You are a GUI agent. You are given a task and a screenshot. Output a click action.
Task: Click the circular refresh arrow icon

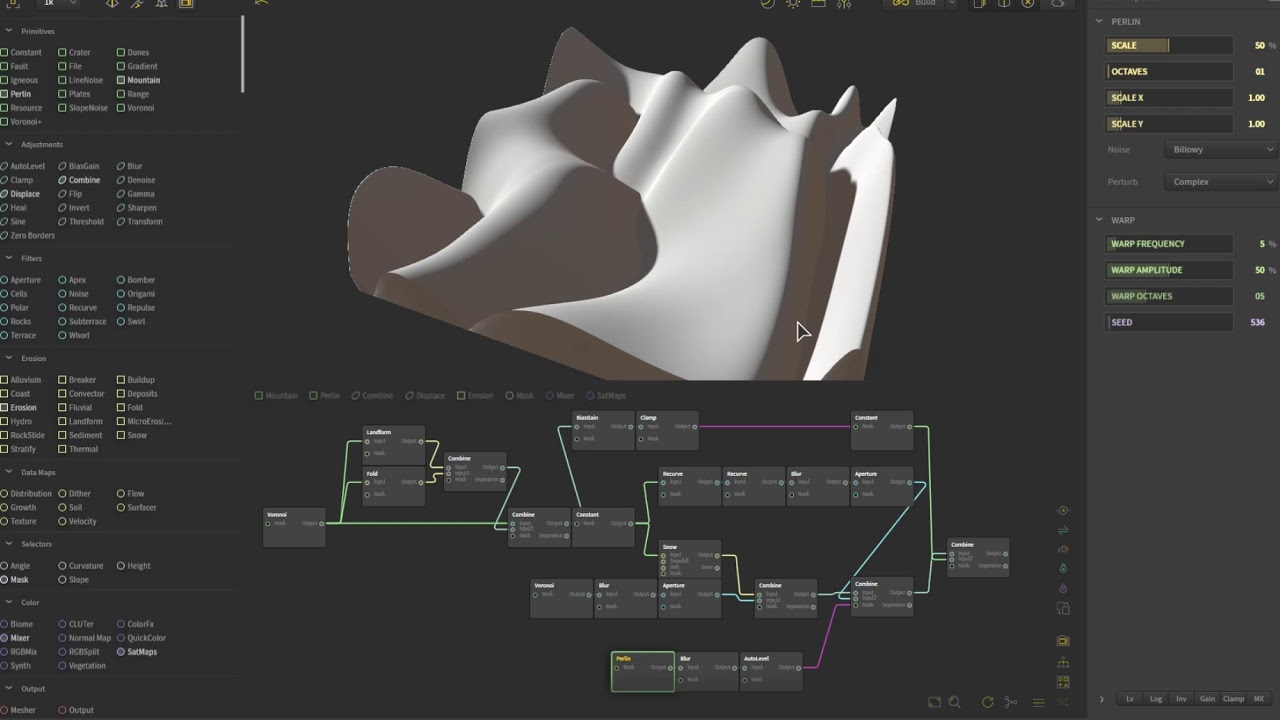tap(987, 702)
